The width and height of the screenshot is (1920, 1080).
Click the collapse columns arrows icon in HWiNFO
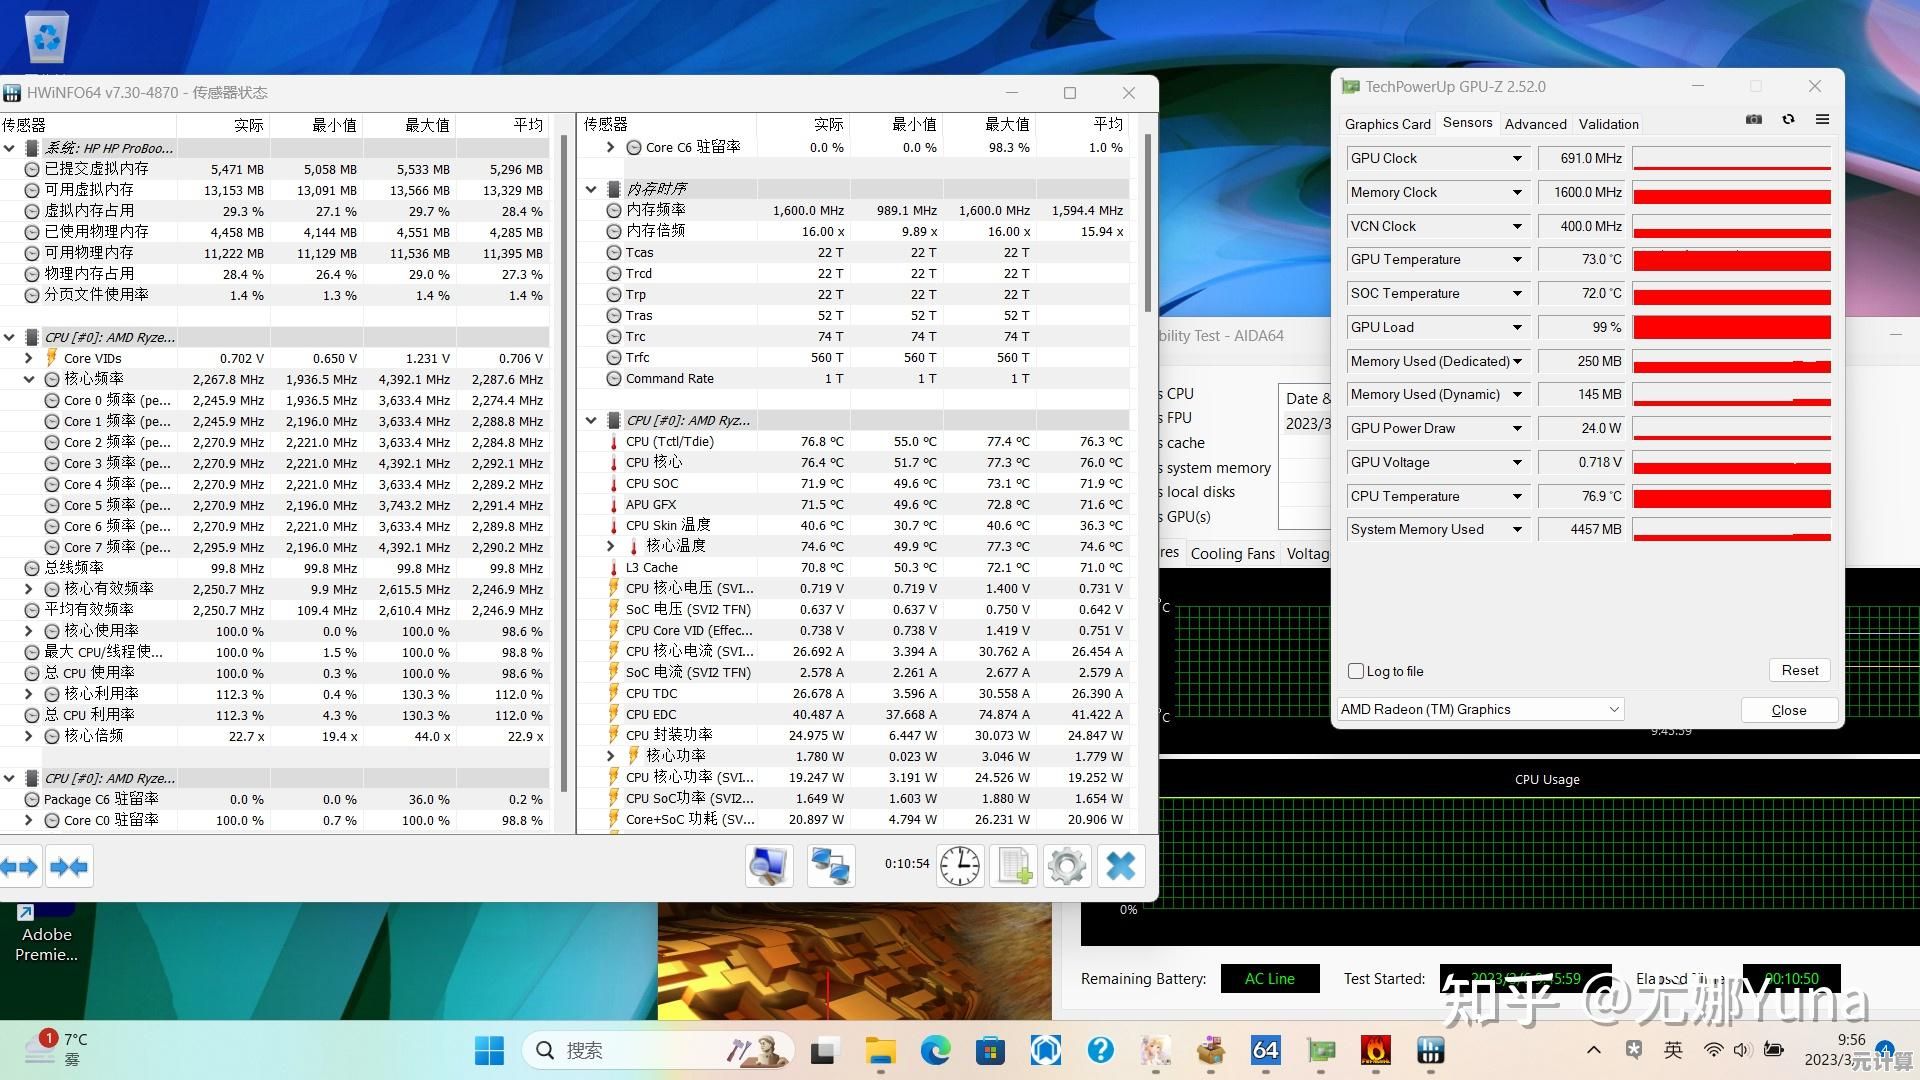(x=69, y=867)
